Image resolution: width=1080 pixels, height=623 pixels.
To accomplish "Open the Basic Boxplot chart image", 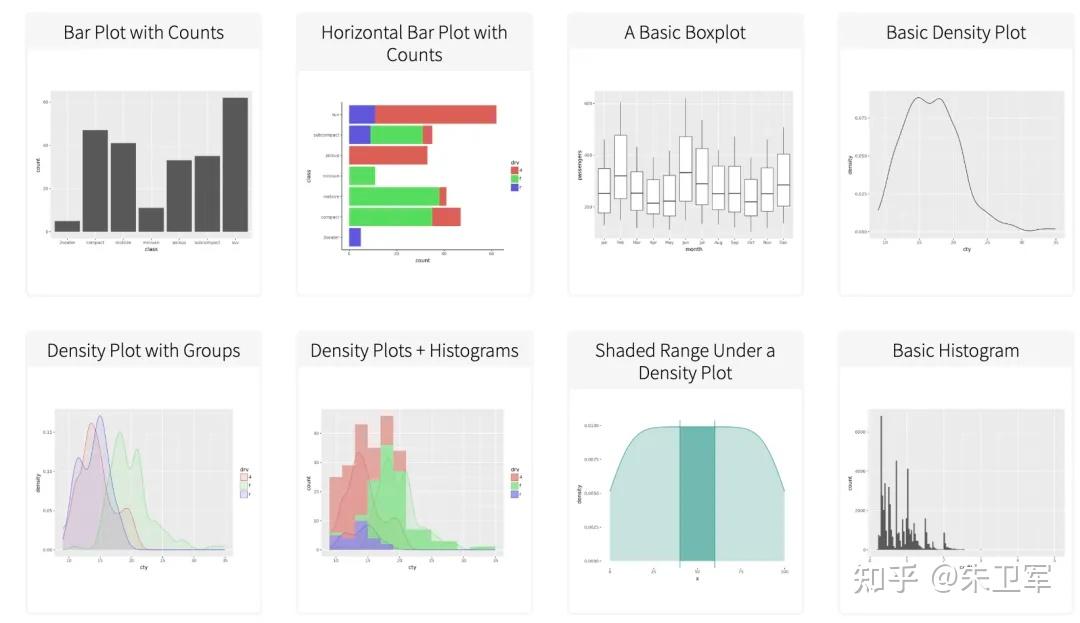I will point(685,171).
